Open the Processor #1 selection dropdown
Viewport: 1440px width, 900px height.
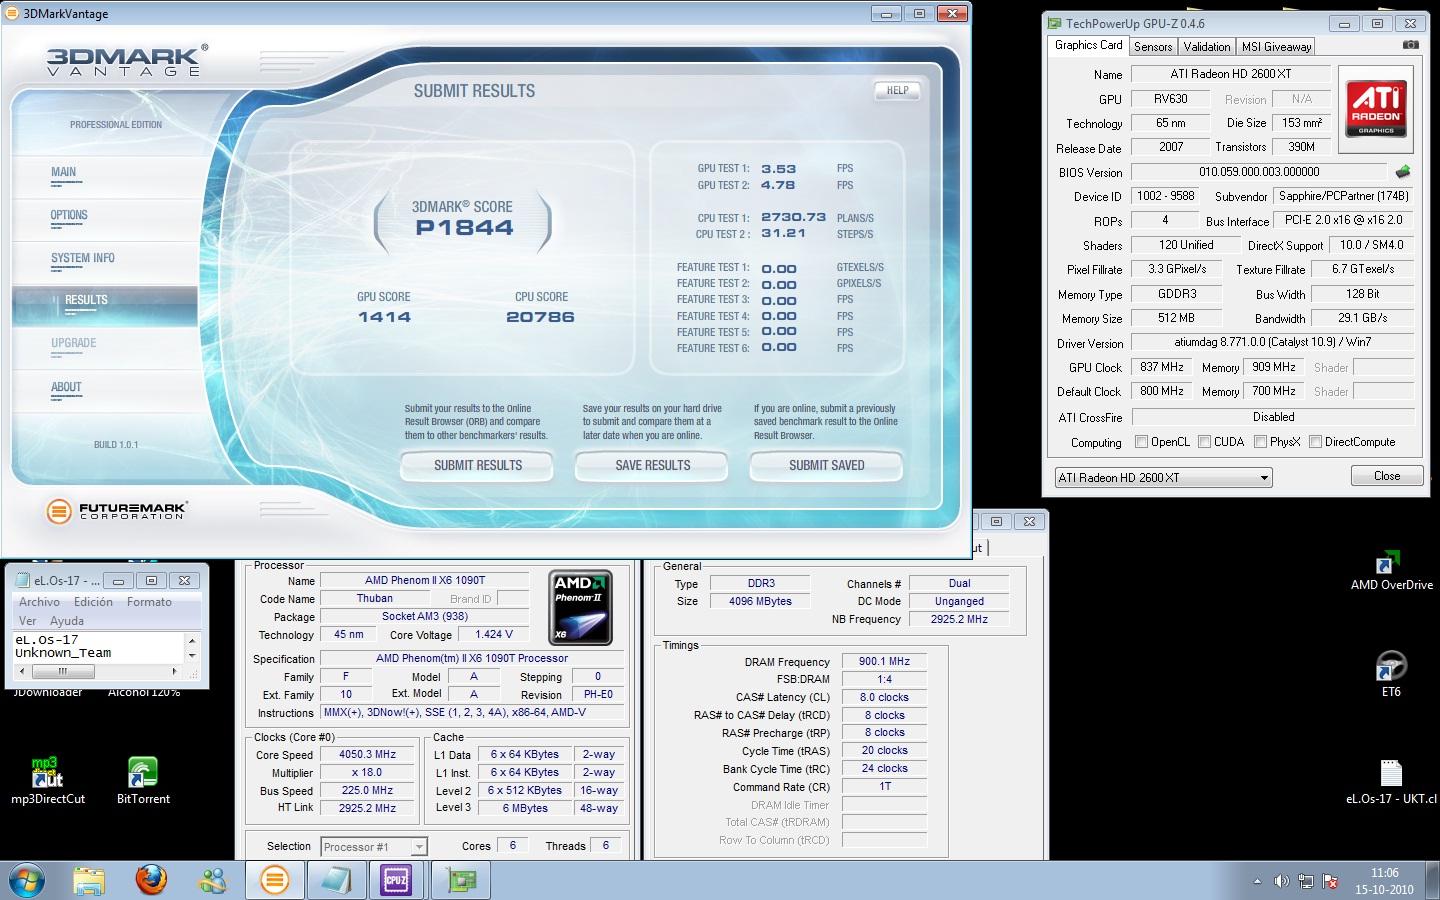pos(374,846)
